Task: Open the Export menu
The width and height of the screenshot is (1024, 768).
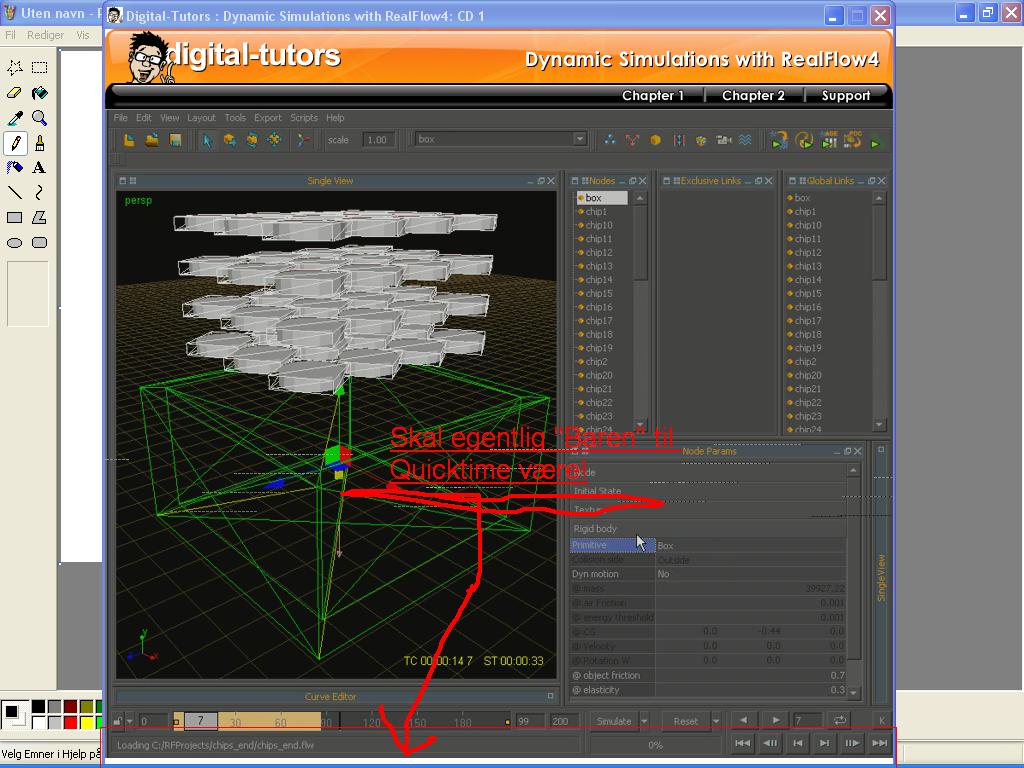Action: (x=268, y=118)
